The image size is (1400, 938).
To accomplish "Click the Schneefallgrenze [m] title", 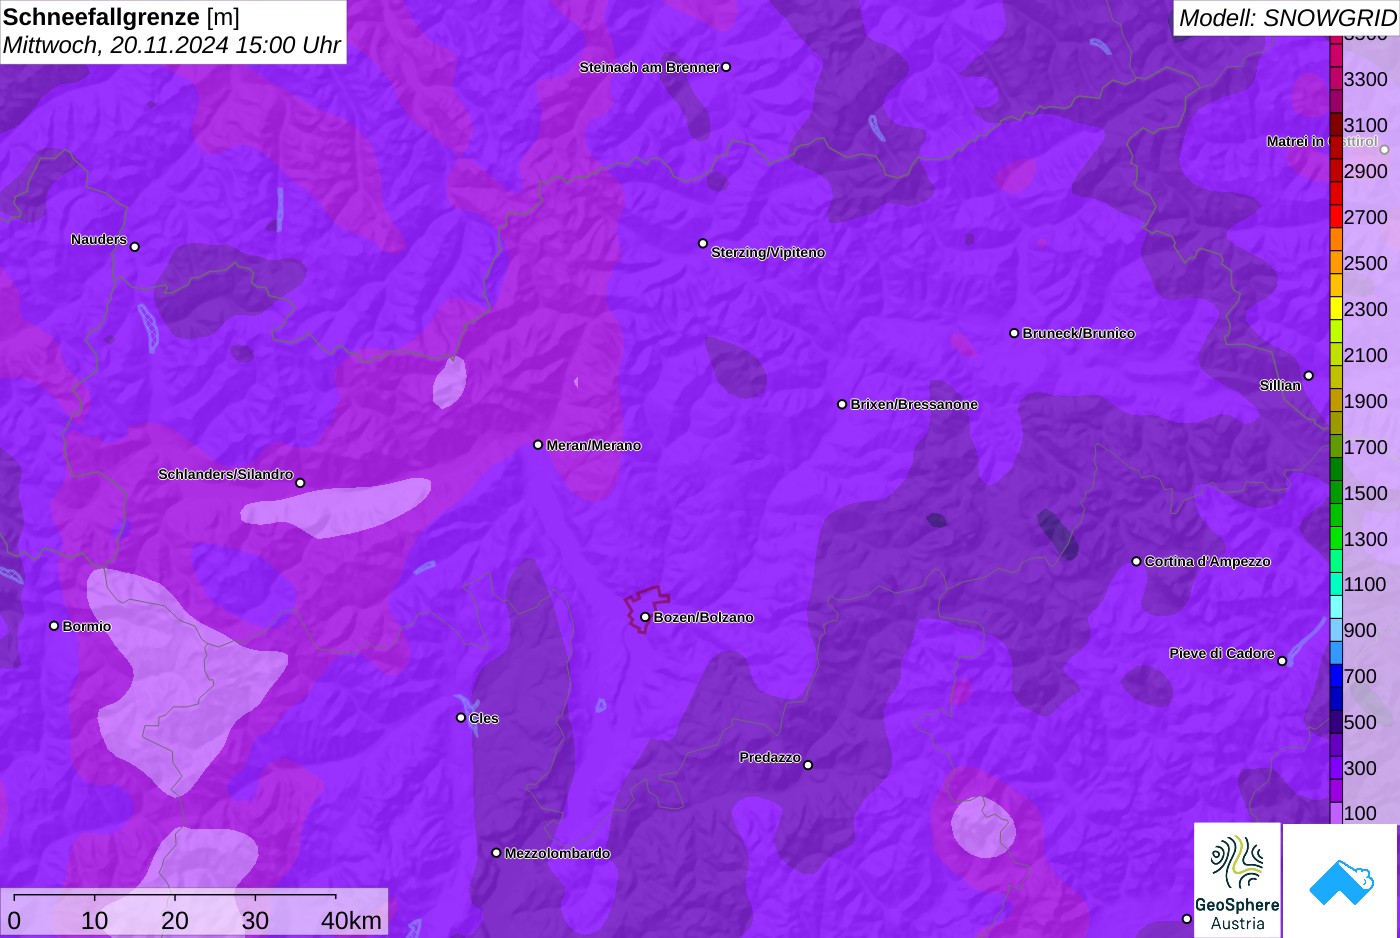I will tap(121, 17).
